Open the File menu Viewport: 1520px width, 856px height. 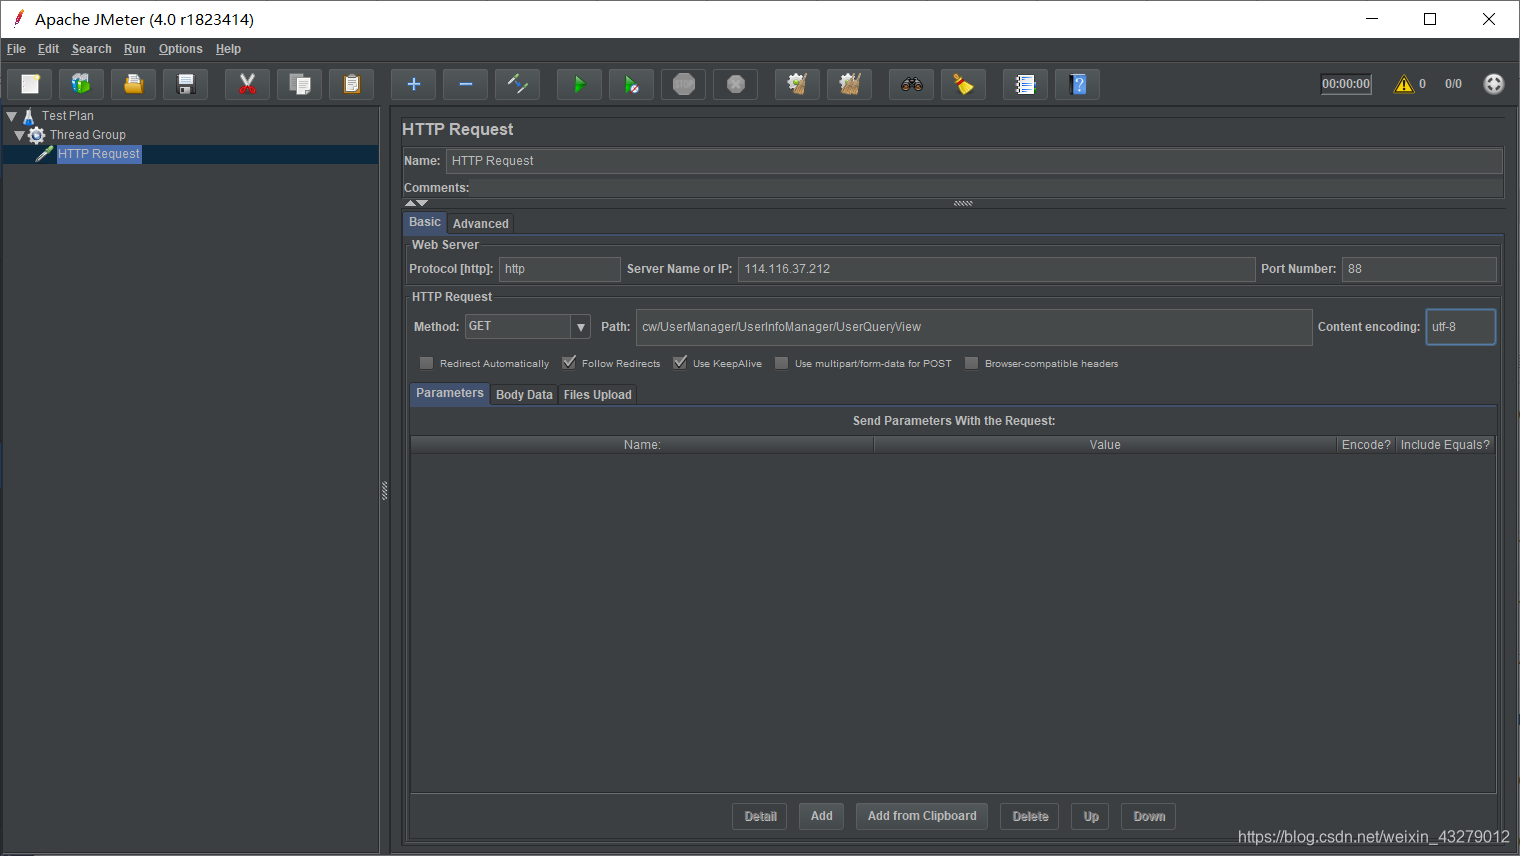click(x=16, y=49)
